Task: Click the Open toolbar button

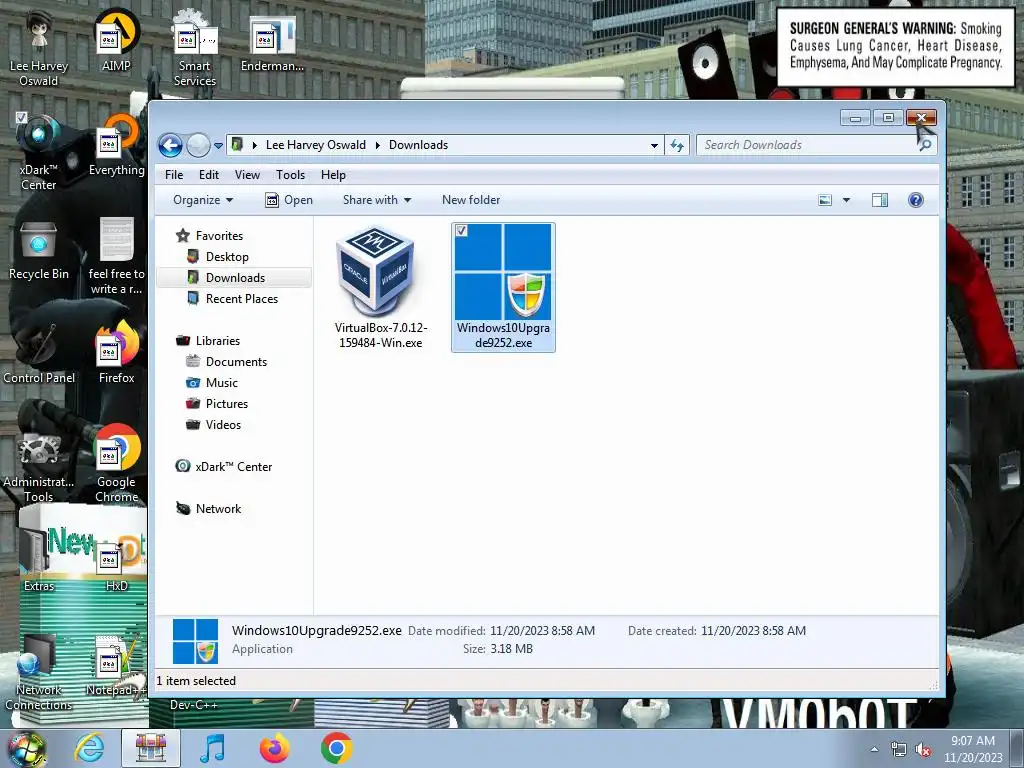Action: 289,200
